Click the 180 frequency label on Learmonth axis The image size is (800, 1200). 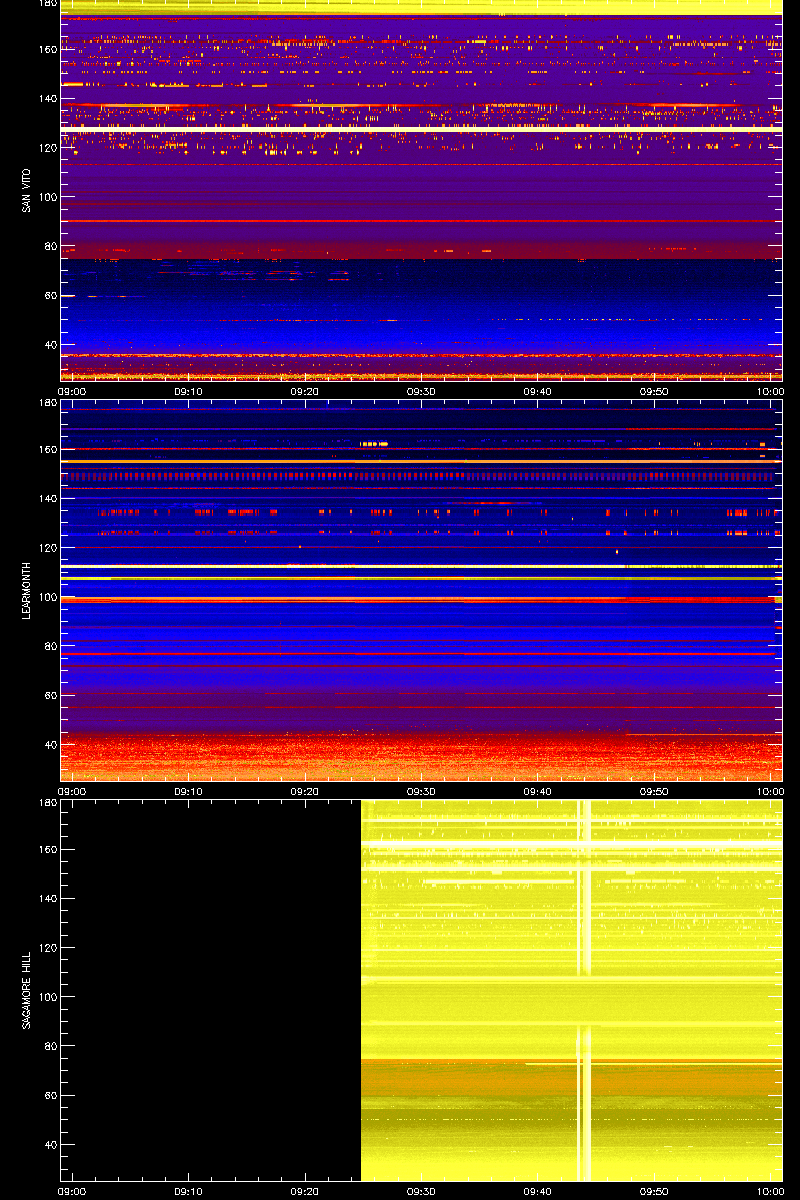47,403
